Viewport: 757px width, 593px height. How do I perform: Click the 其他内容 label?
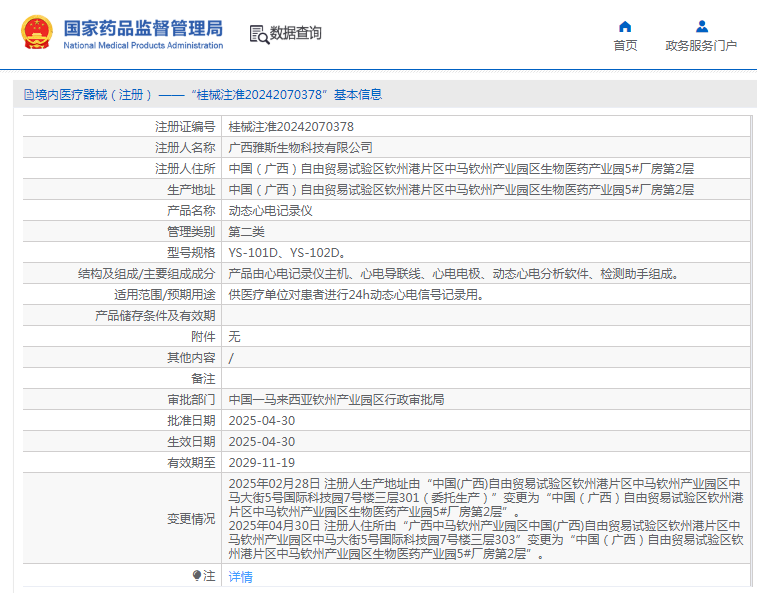pyautogui.click(x=191, y=358)
